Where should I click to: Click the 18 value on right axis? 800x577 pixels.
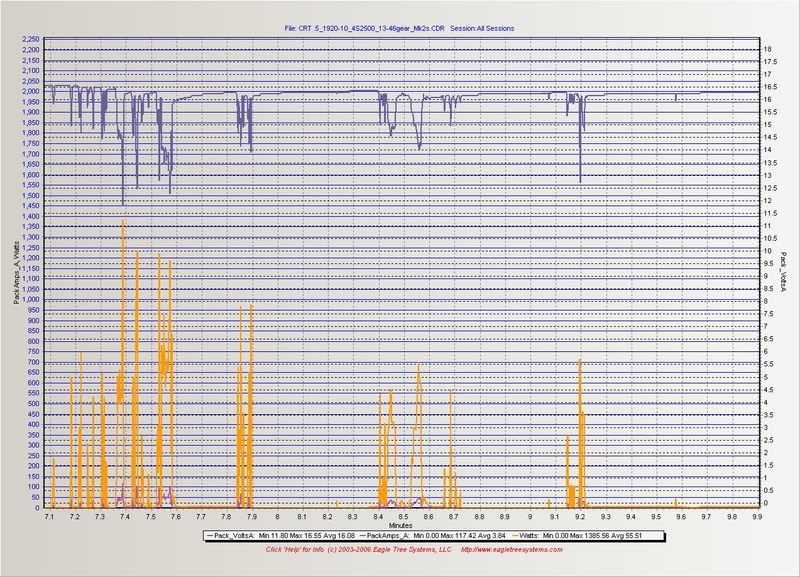coord(767,48)
